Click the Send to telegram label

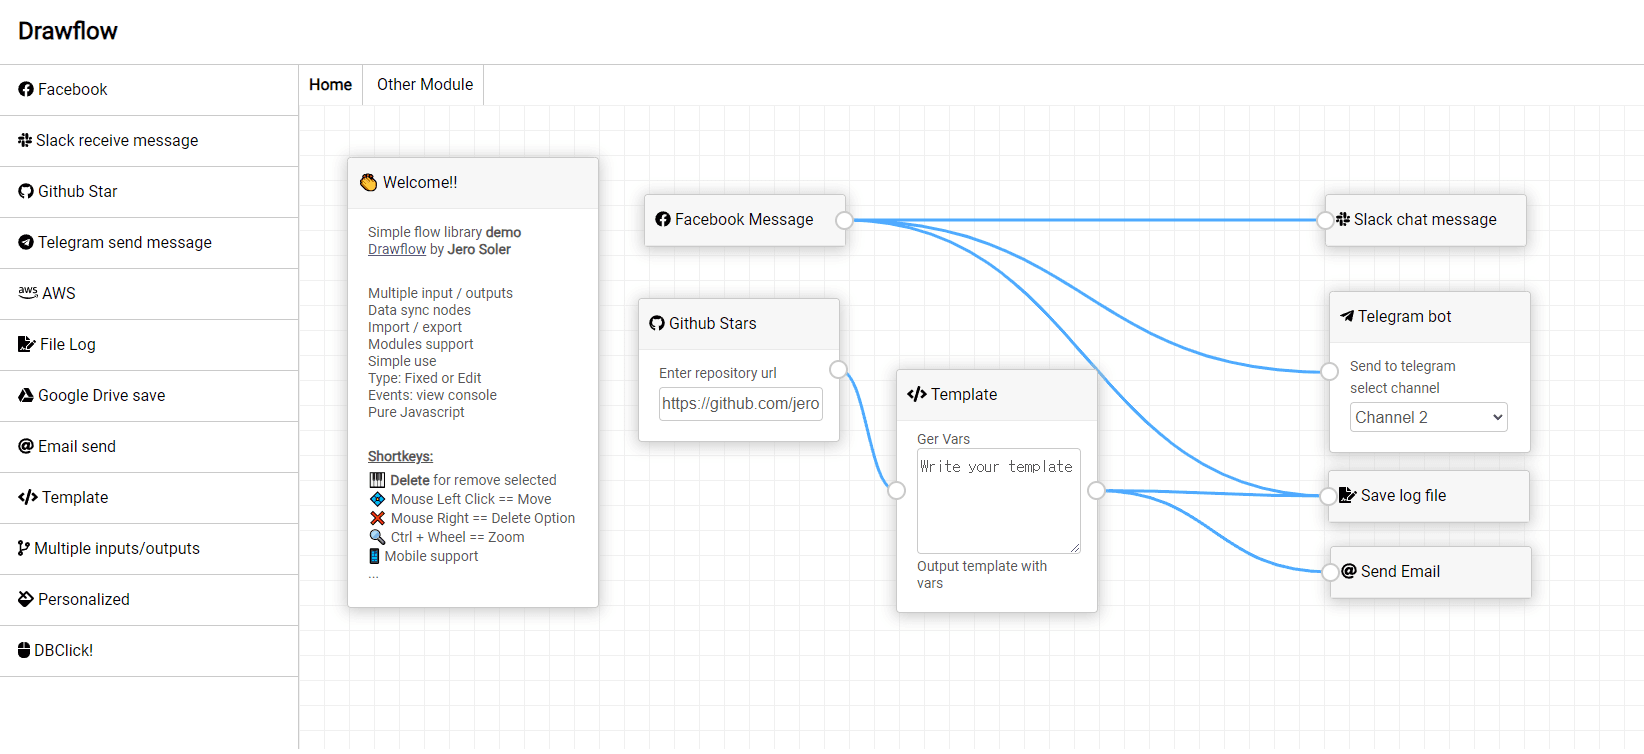[1402, 366]
